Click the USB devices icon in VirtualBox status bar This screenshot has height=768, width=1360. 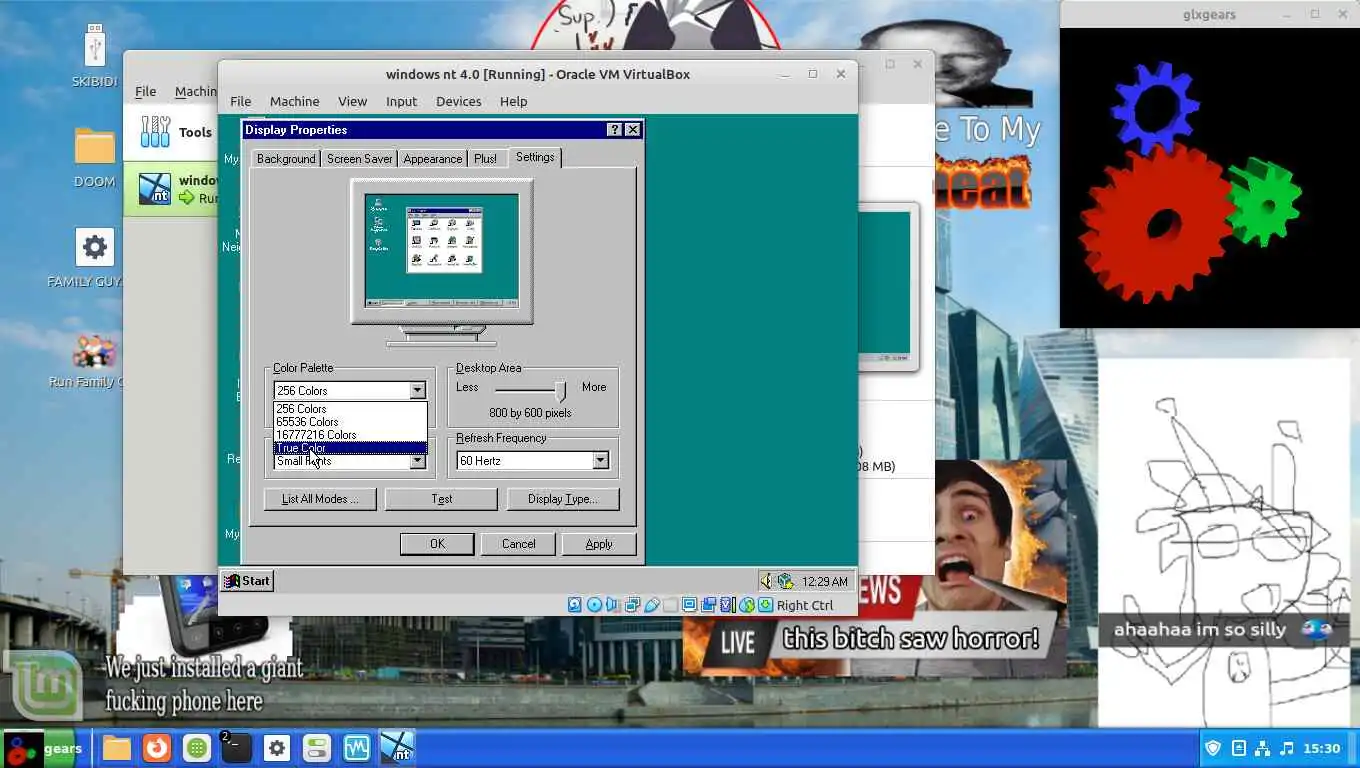pyautogui.click(x=652, y=605)
